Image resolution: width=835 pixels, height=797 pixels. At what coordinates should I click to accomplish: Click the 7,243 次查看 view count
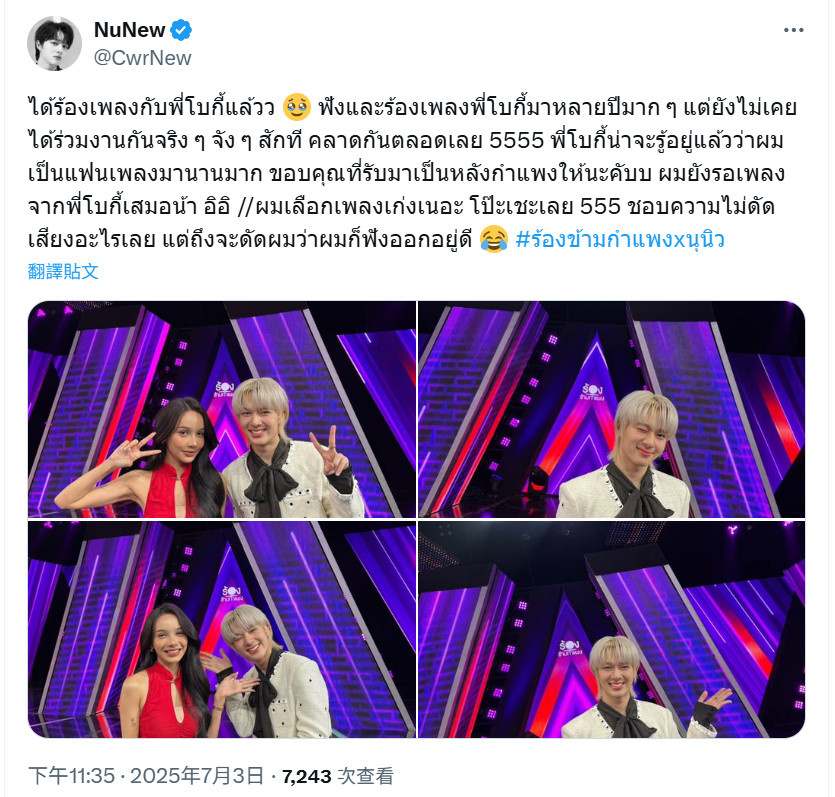coord(338,776)
